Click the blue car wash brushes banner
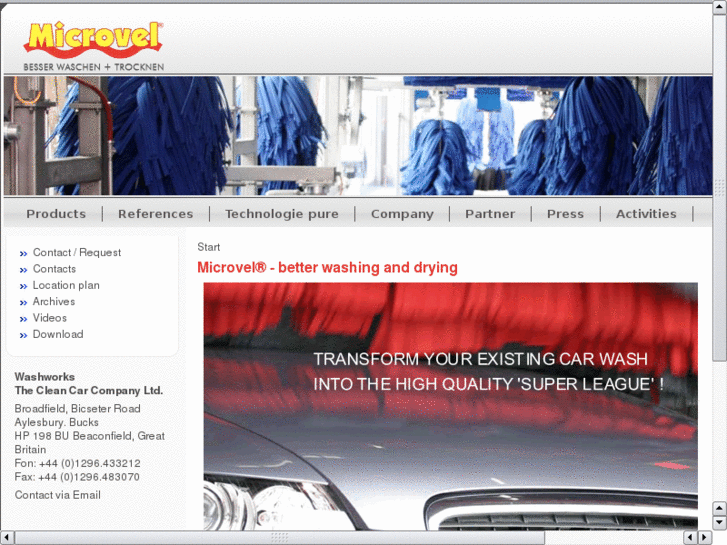The width and height of the screenshot is (727, 545). pos(358,135)
